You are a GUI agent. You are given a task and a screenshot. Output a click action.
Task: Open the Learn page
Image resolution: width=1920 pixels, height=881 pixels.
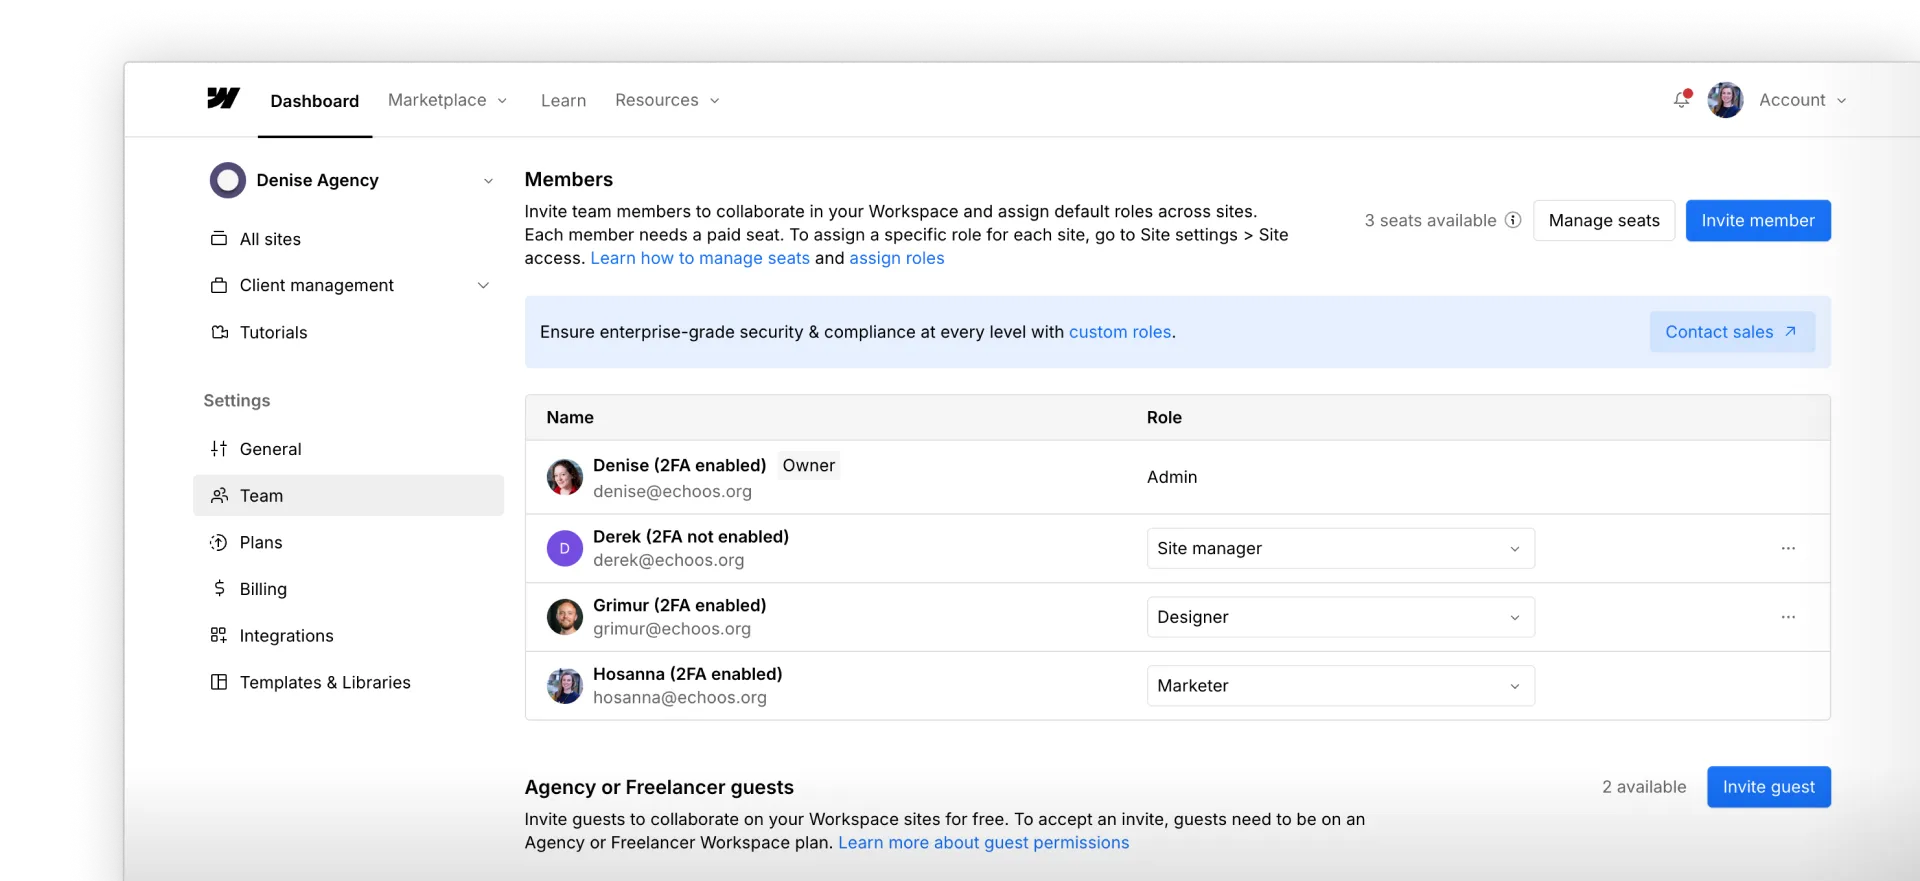[x=563, y=100]
